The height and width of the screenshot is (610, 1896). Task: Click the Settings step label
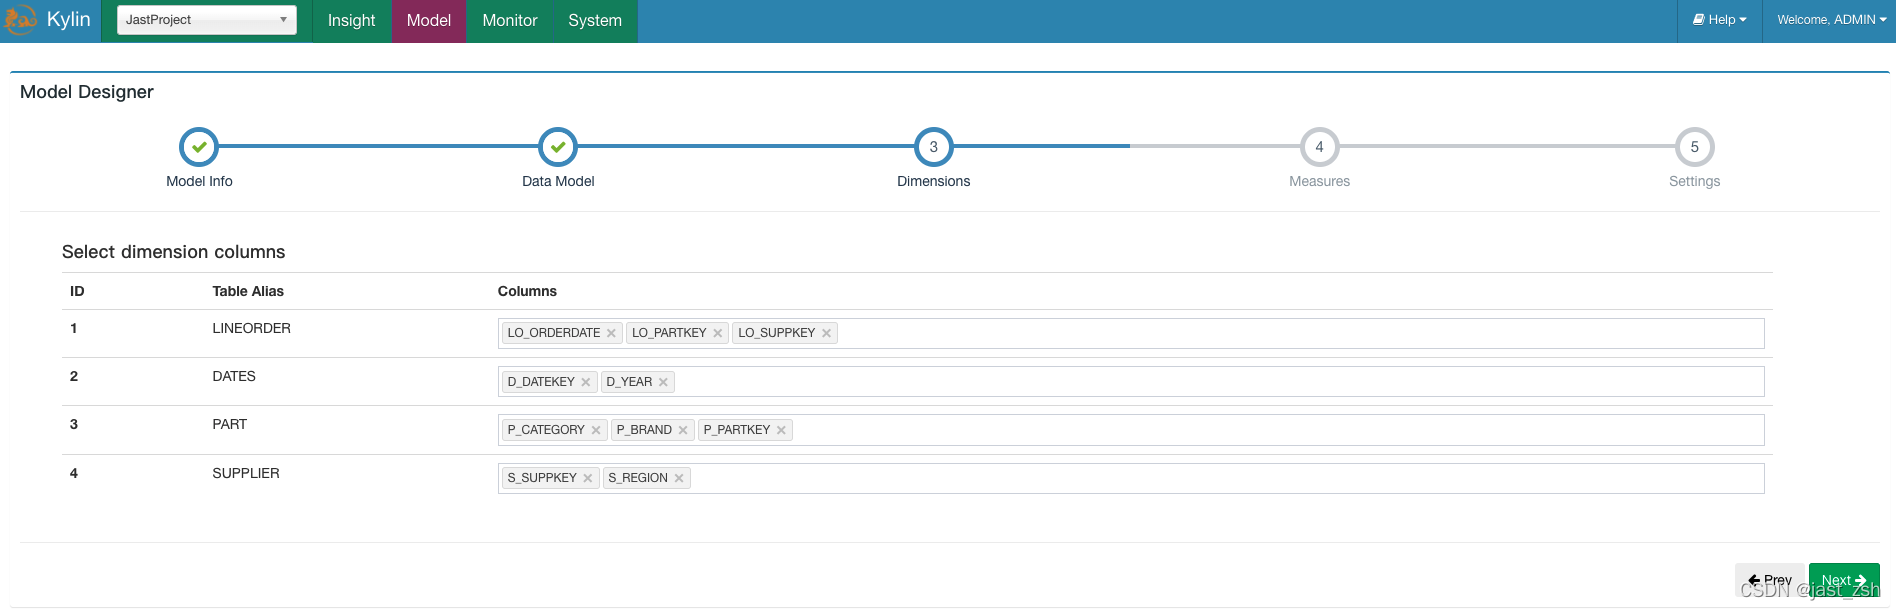point(1694,181)
